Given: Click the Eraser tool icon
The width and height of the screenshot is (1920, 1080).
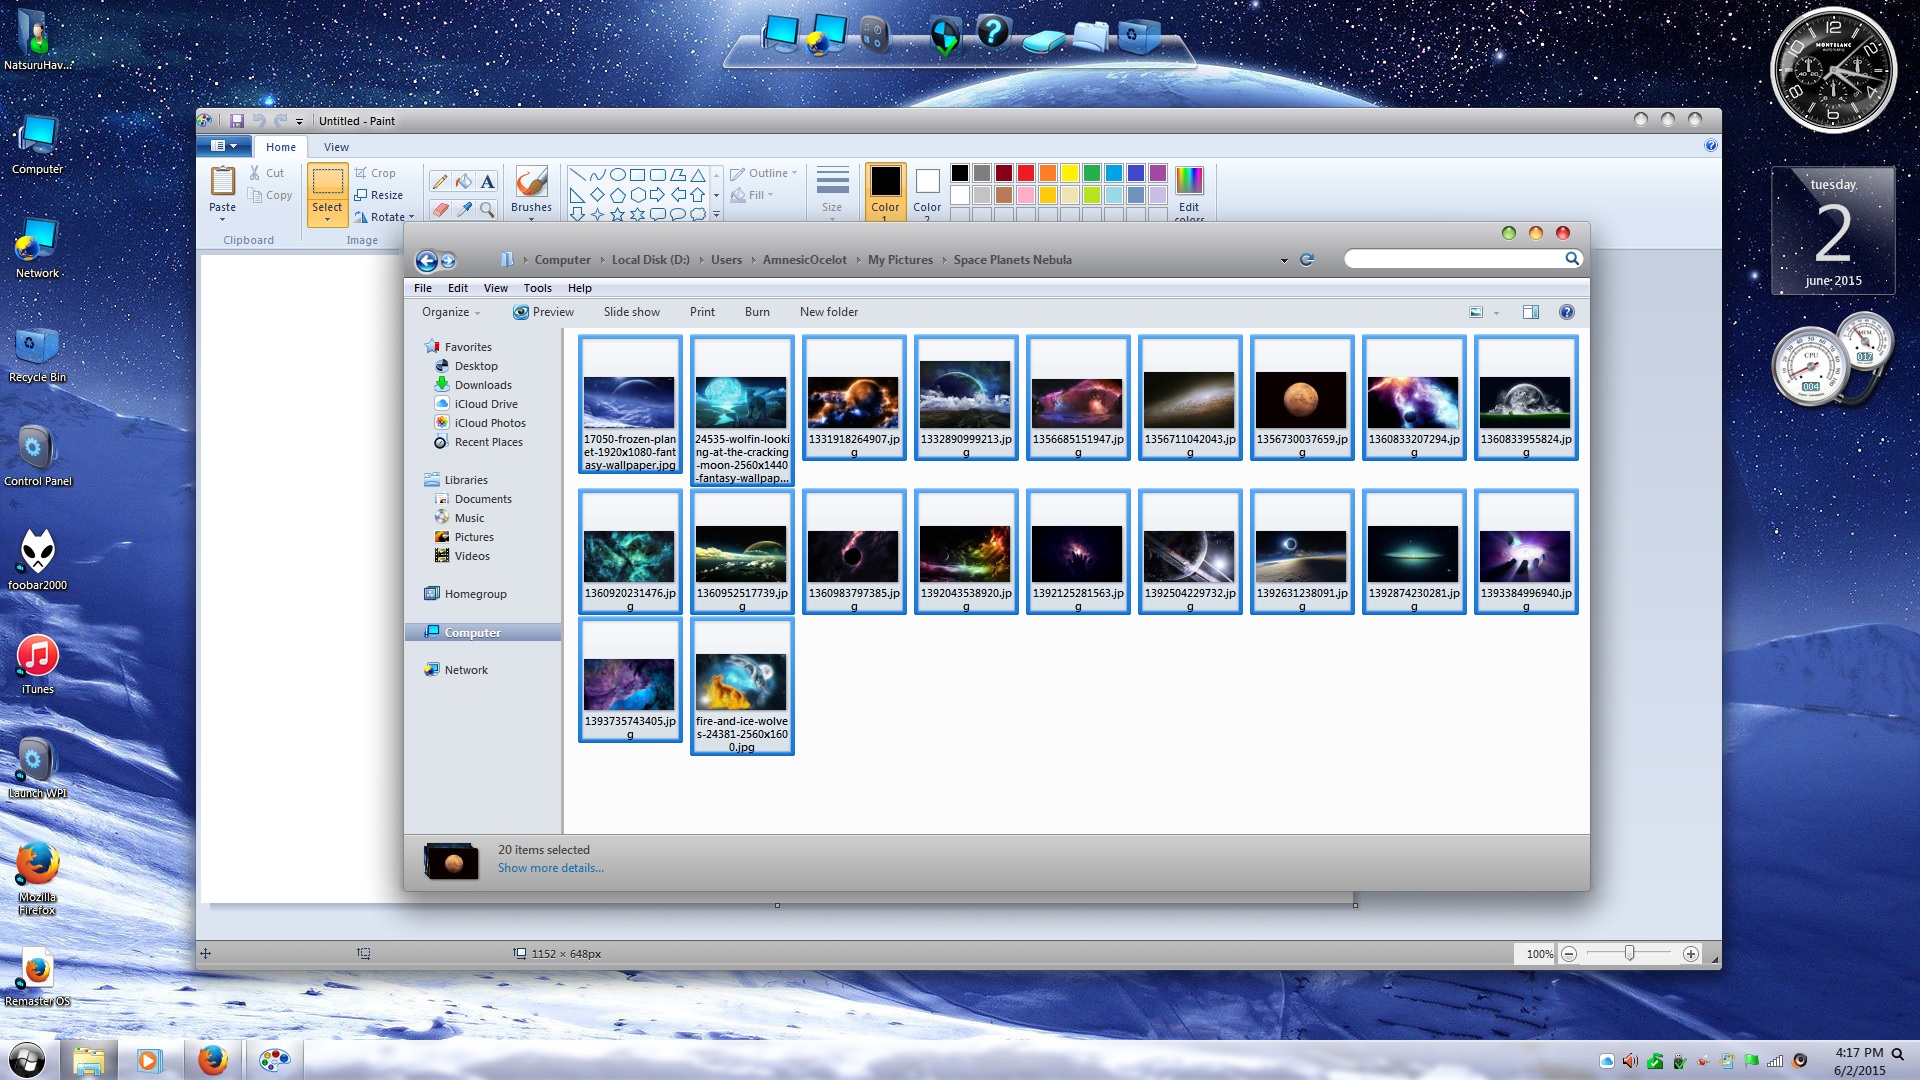Looking at the screenshot, I should point(439,209).
